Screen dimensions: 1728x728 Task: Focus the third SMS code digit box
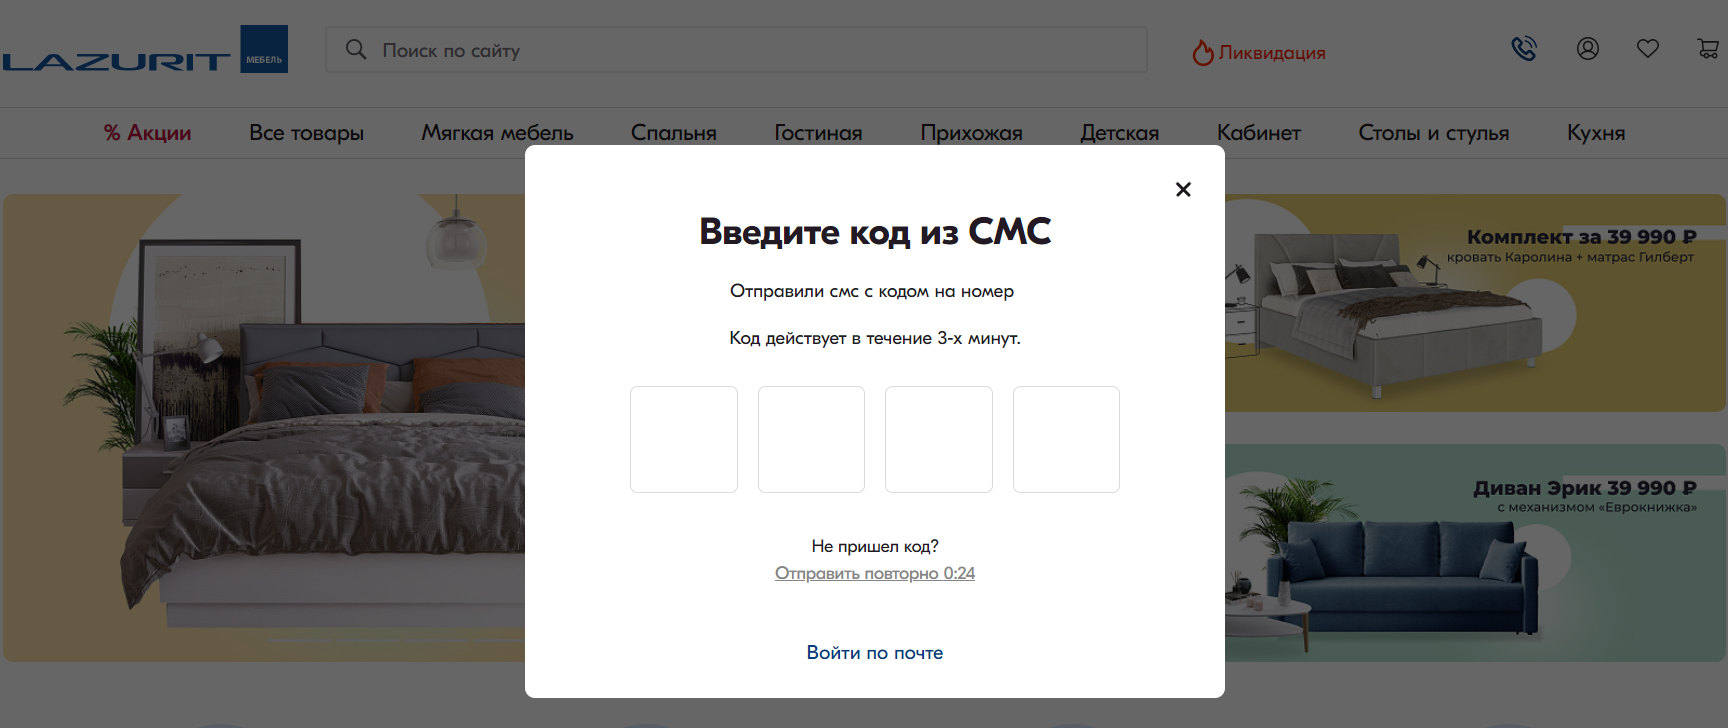click(x=939, y=439)
